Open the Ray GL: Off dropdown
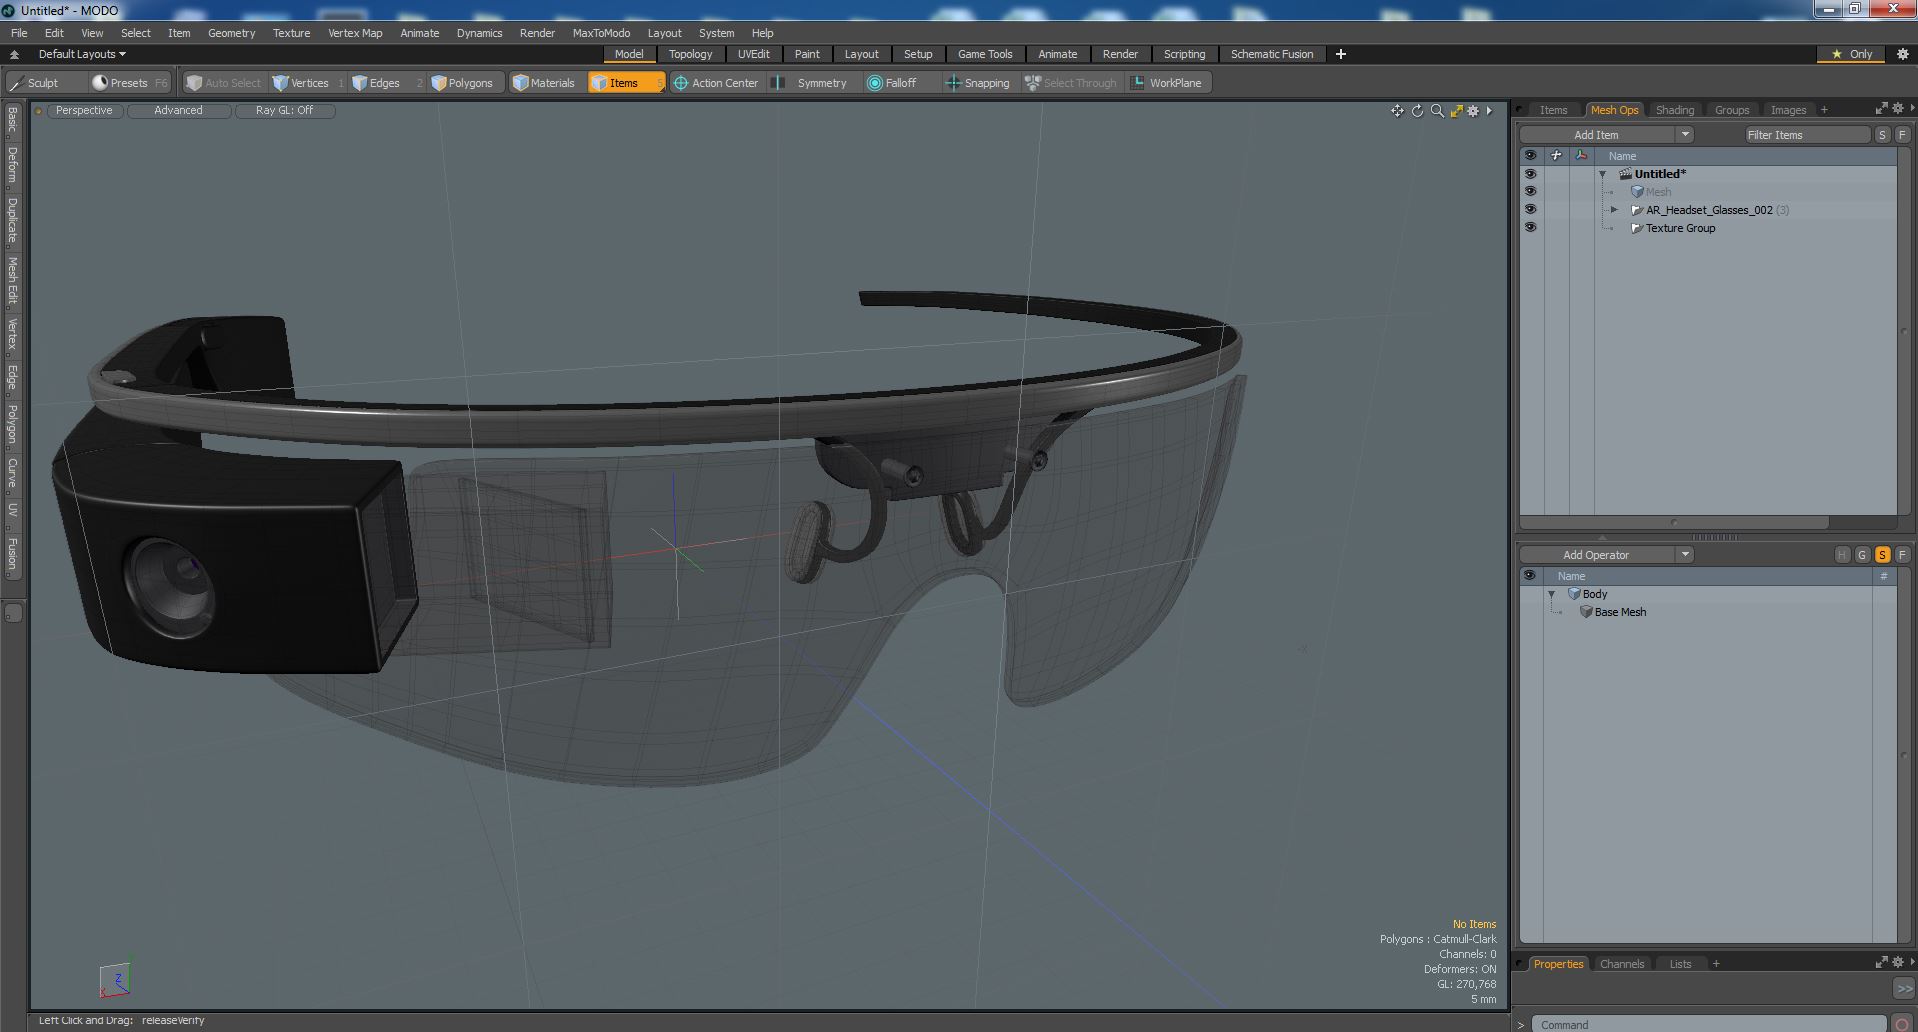Viewport: 1918px width, 1032px height. 284,111
